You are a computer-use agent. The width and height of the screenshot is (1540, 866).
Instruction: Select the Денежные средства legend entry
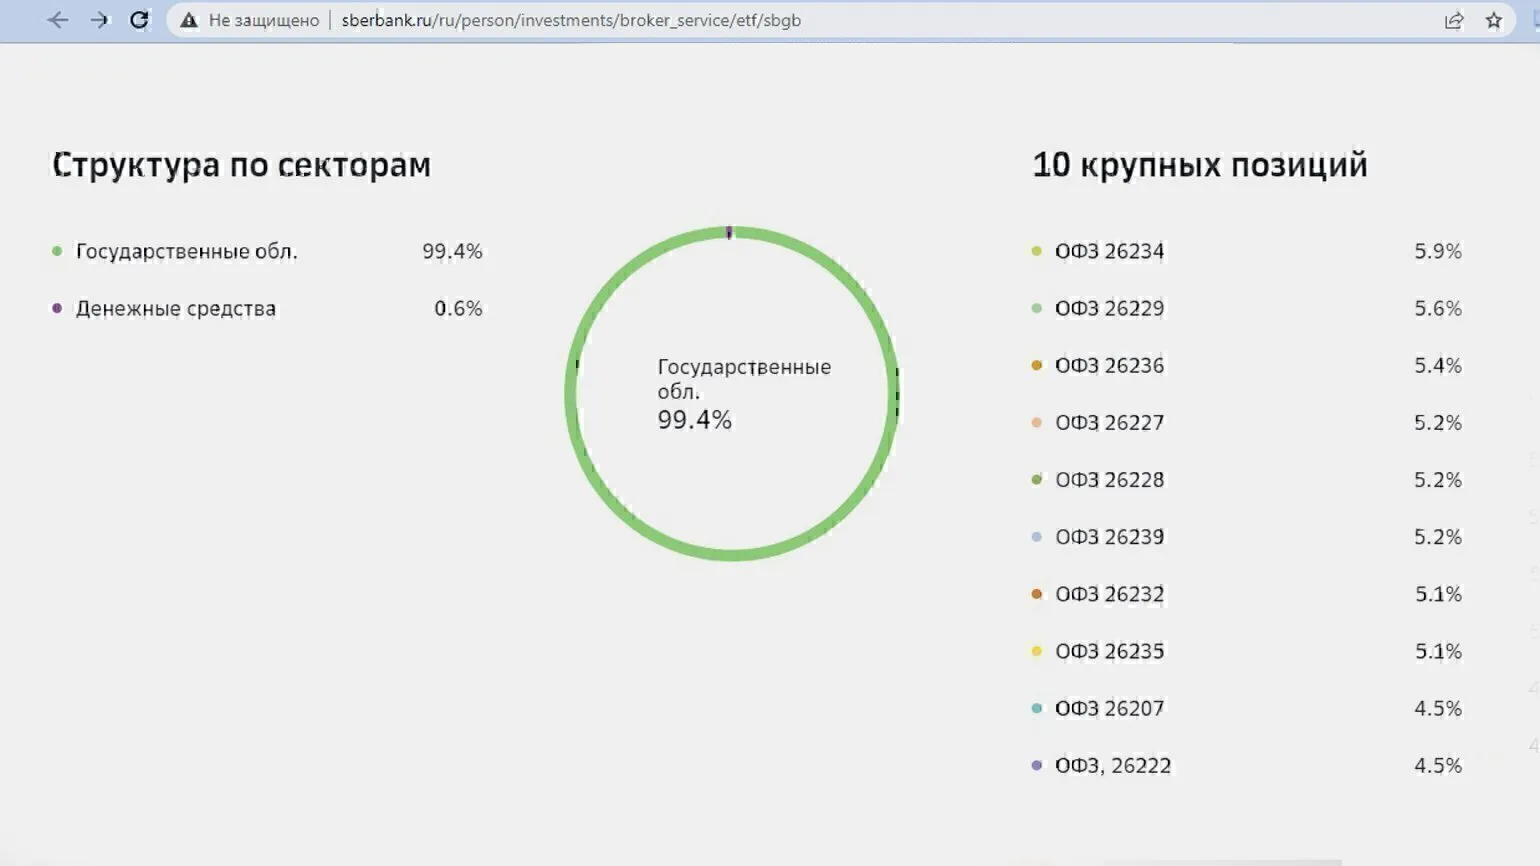click(175, 308)
